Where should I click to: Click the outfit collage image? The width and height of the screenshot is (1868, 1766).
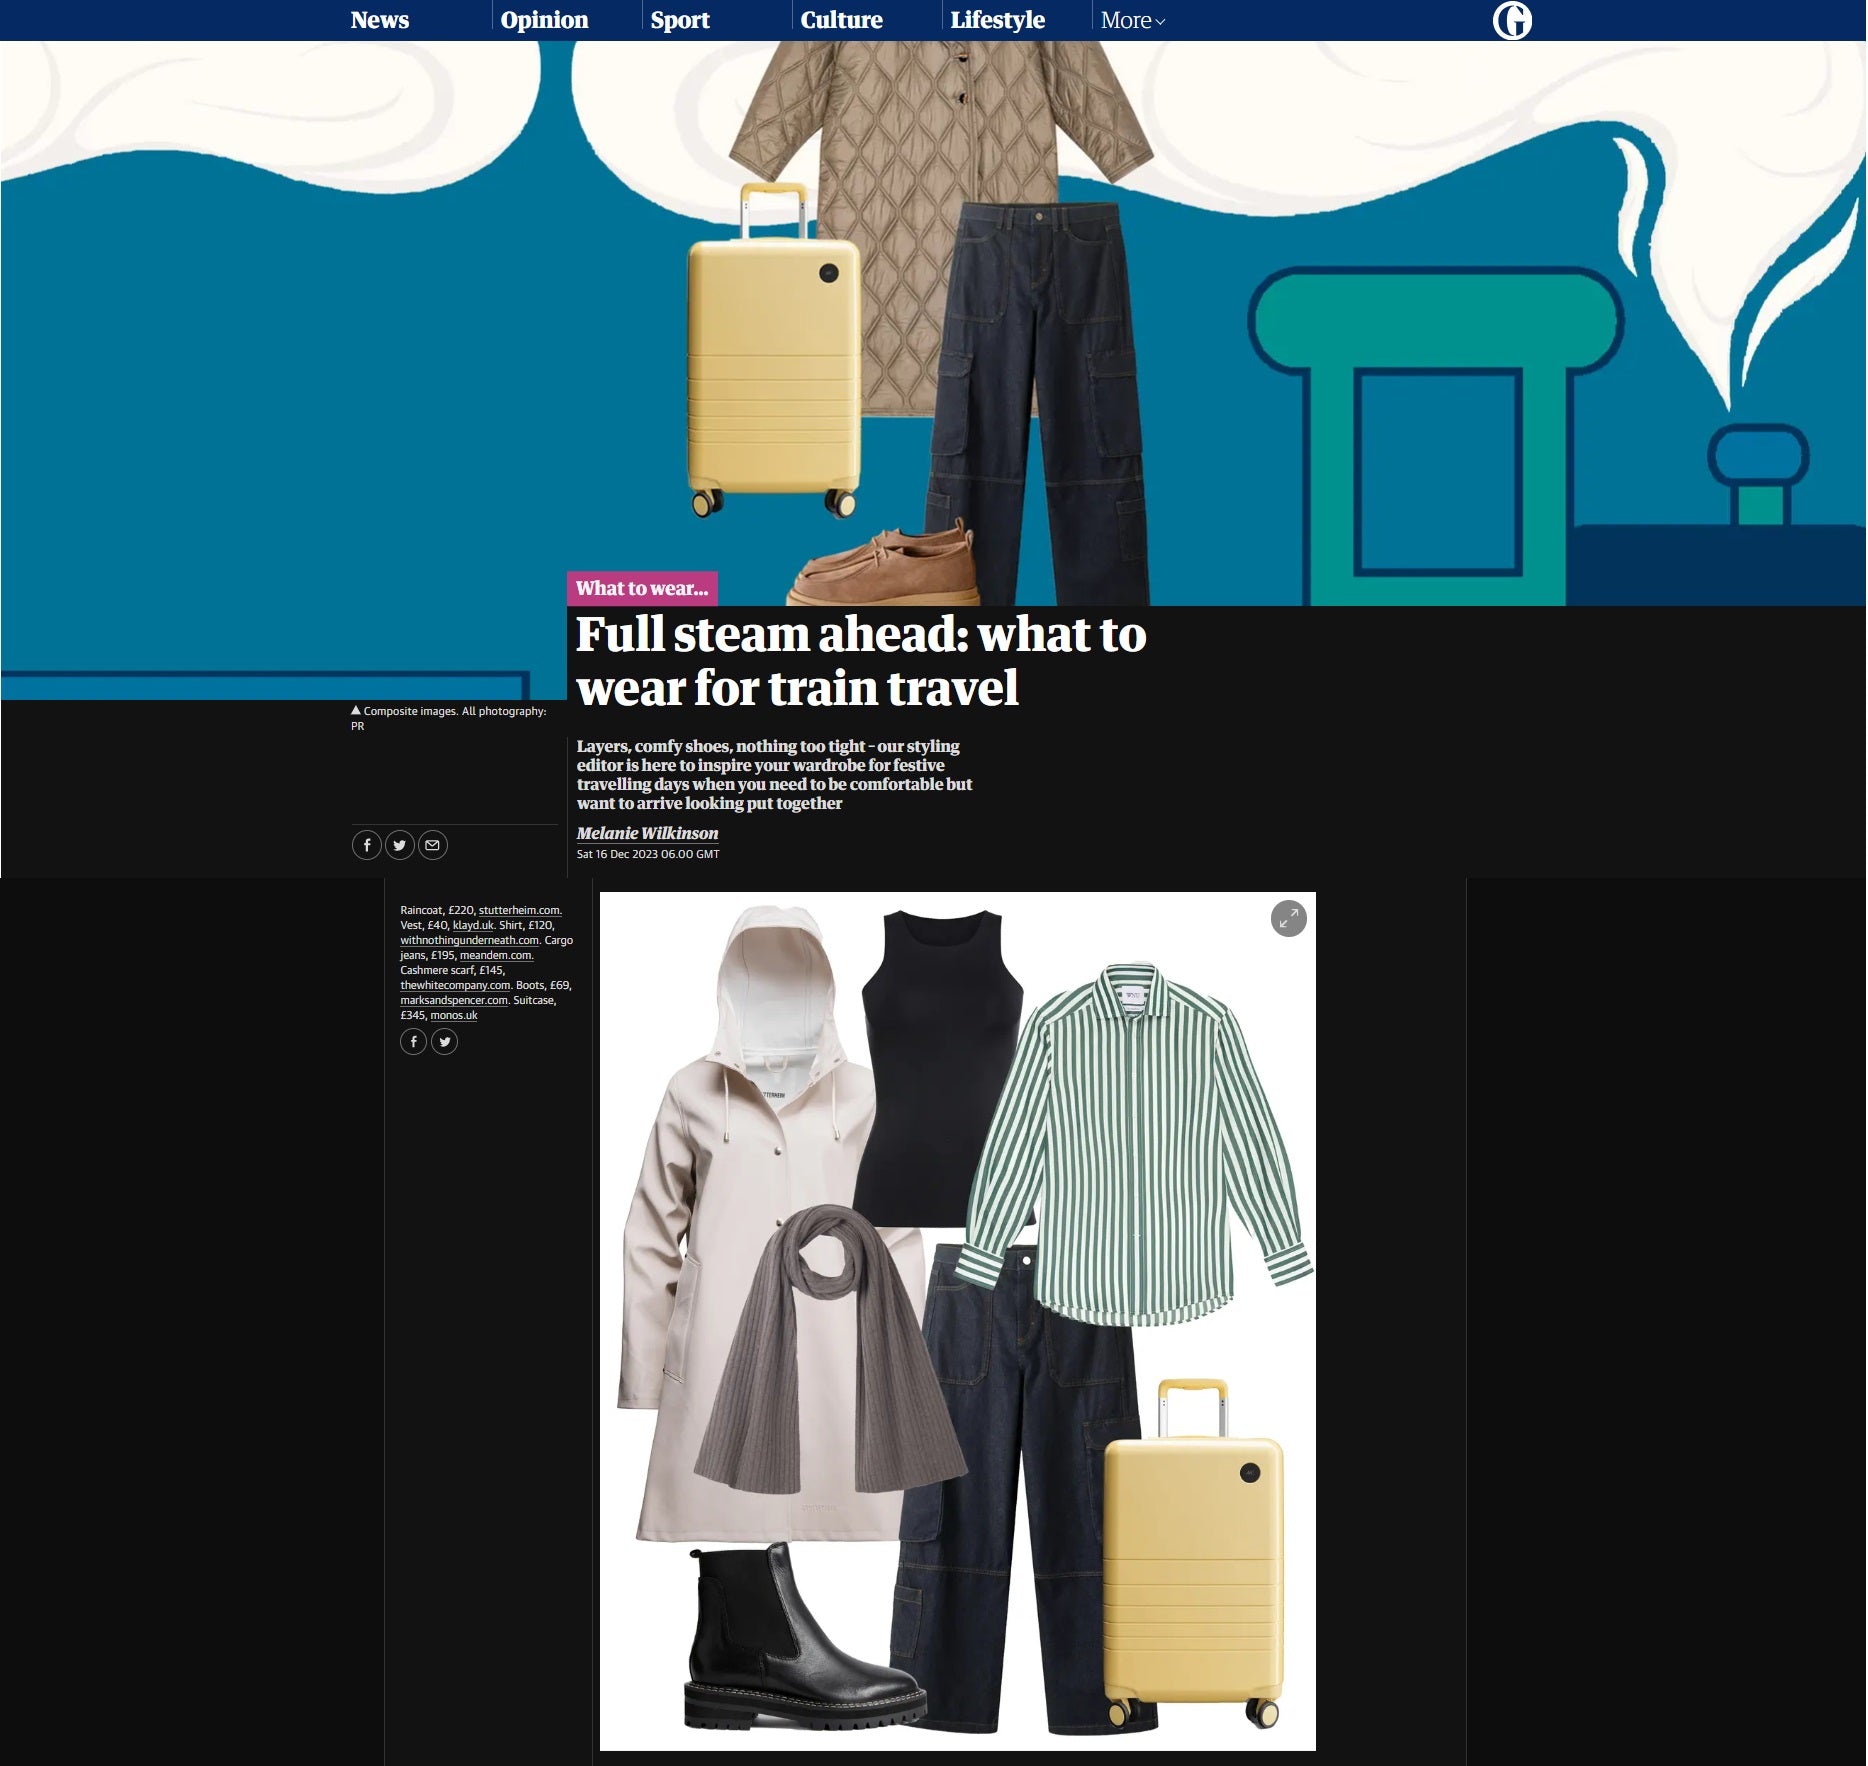[957, 1321]
